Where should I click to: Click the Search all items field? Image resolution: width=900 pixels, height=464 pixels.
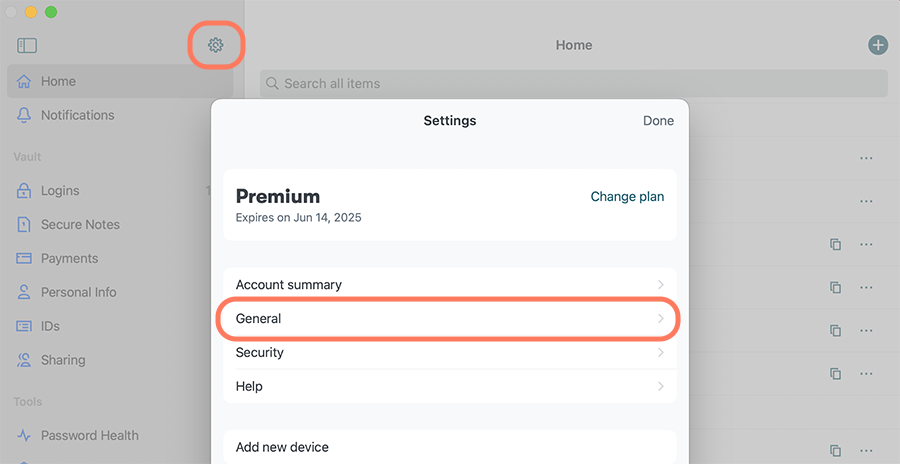point(574,84)
